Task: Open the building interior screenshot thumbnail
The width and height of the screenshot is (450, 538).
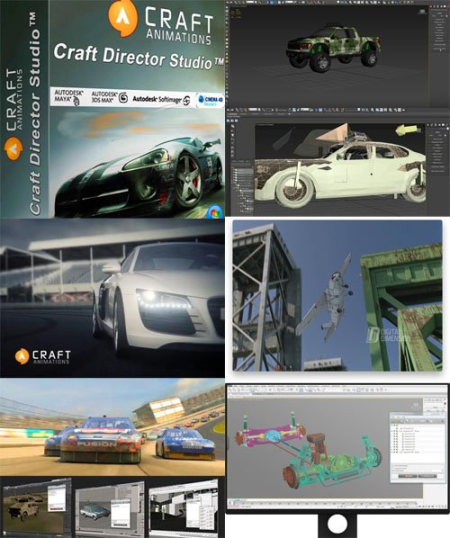Action: click(183, 508)
